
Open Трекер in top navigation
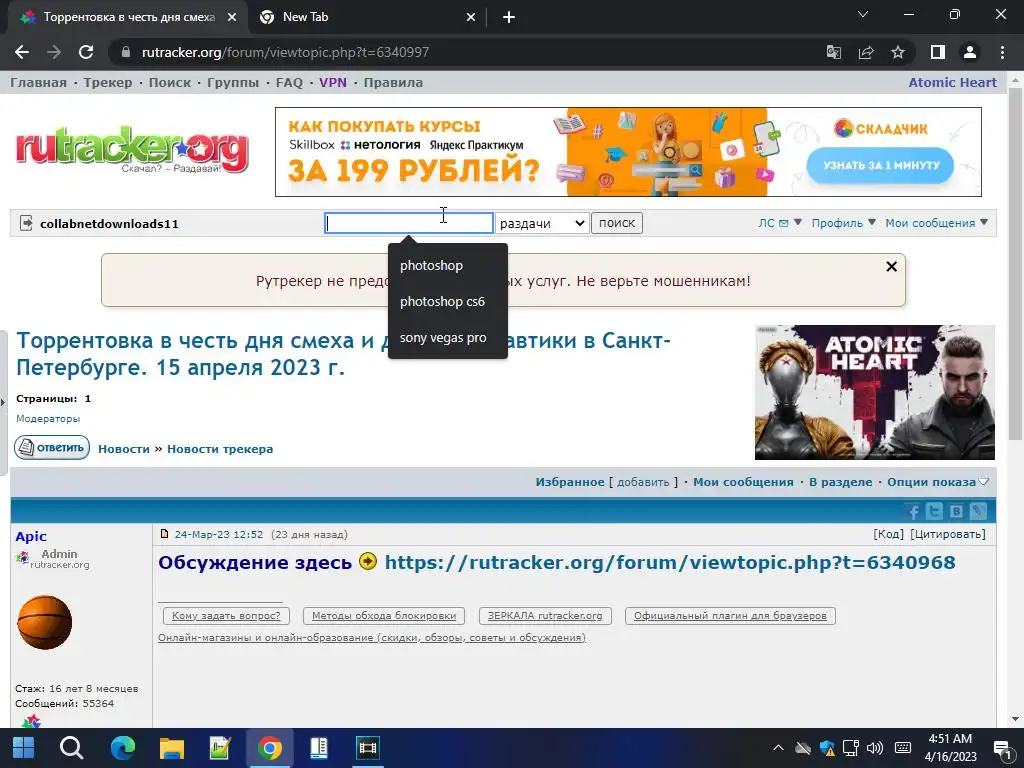(108, 82)
